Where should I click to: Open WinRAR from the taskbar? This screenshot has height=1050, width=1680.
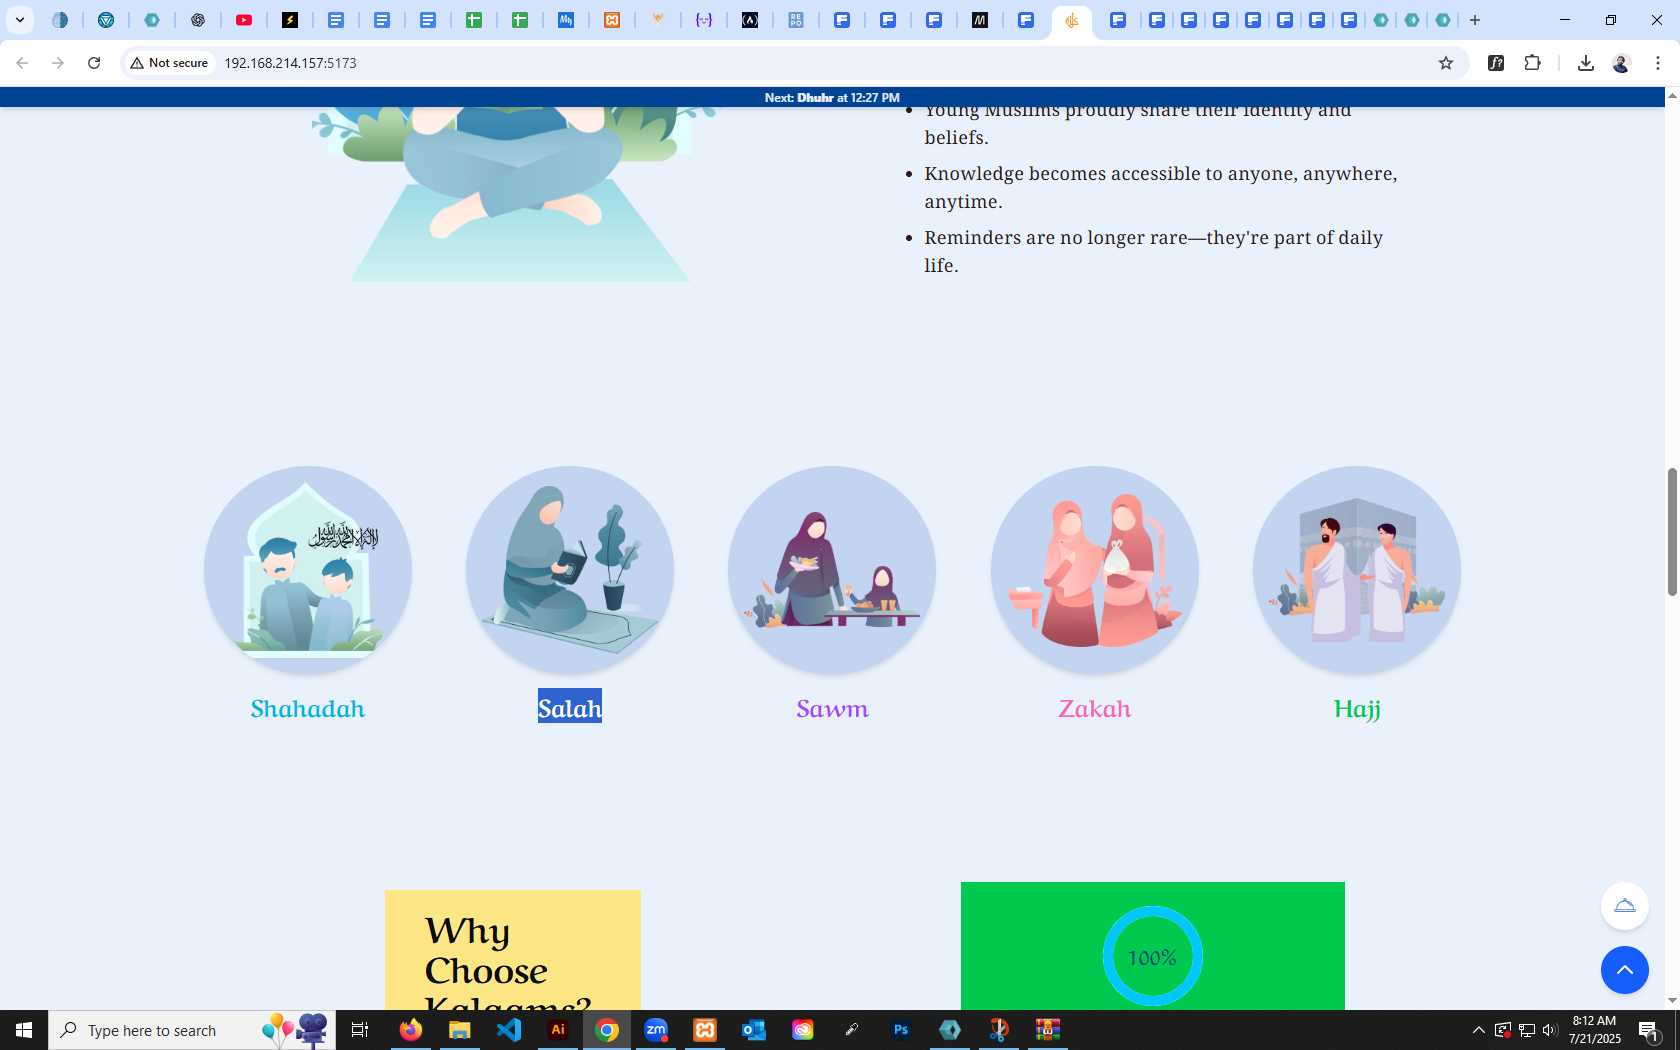point(1048,1030)
